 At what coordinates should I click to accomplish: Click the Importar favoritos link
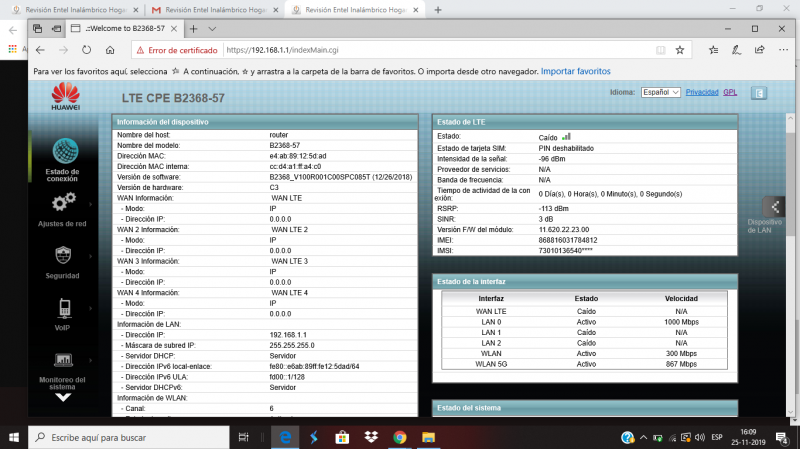point(575,71)
